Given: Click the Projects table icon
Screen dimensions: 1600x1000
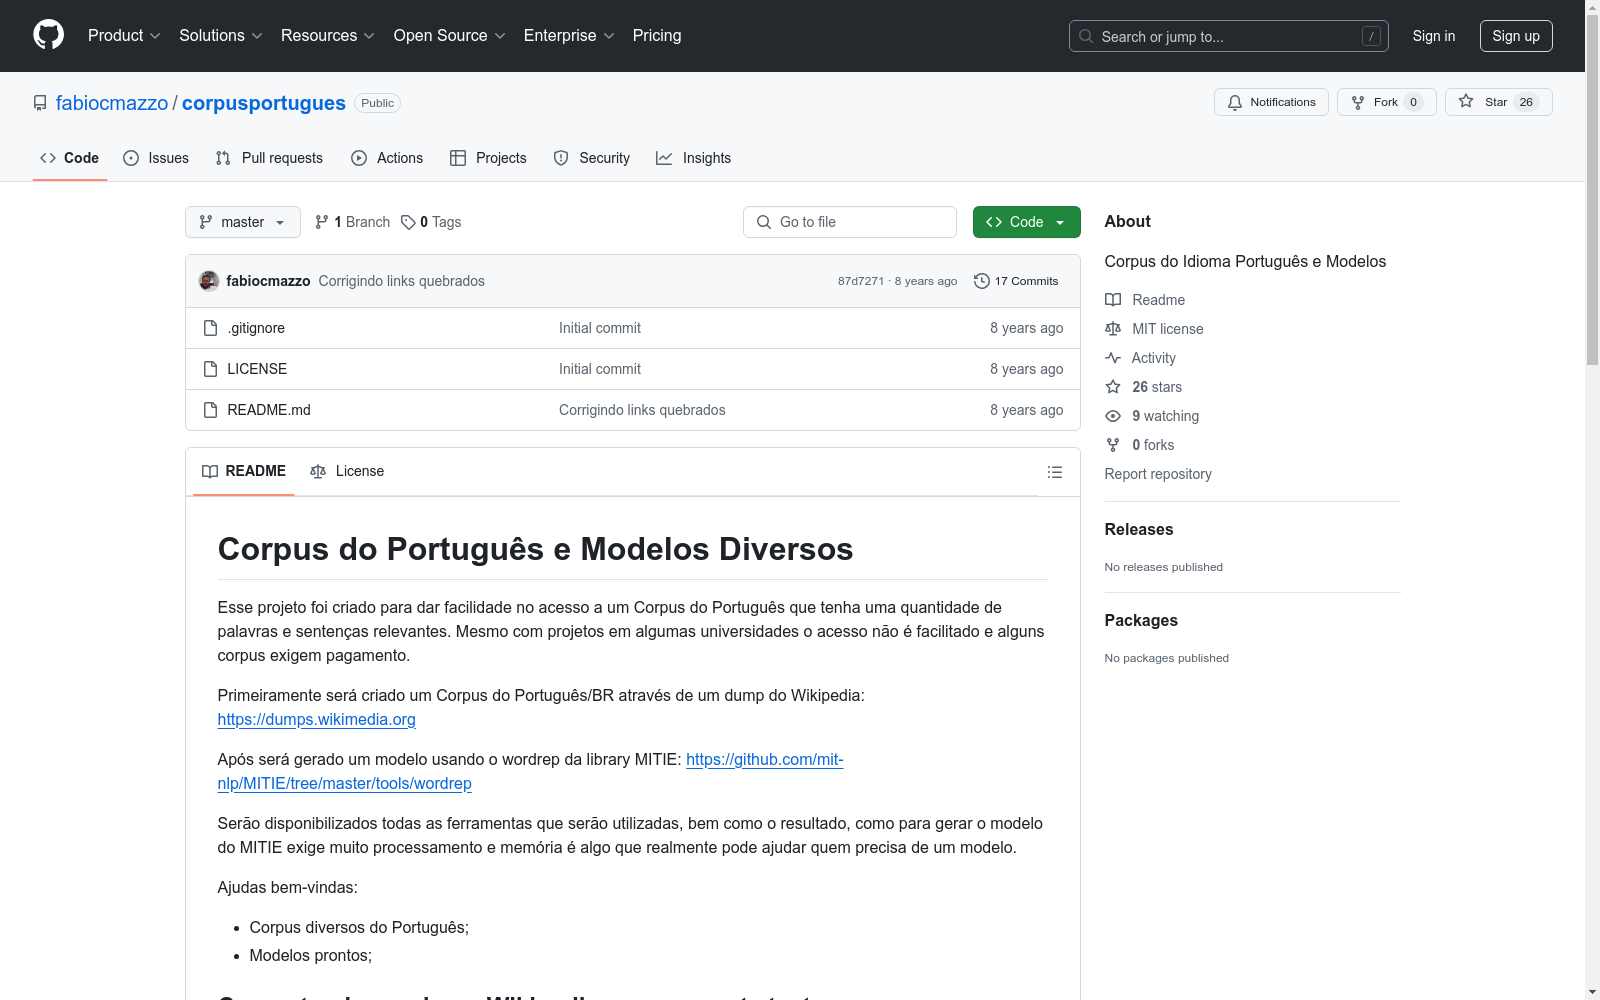Looking at the screenshot, I should pyautogui.click(x=458, y=158).
